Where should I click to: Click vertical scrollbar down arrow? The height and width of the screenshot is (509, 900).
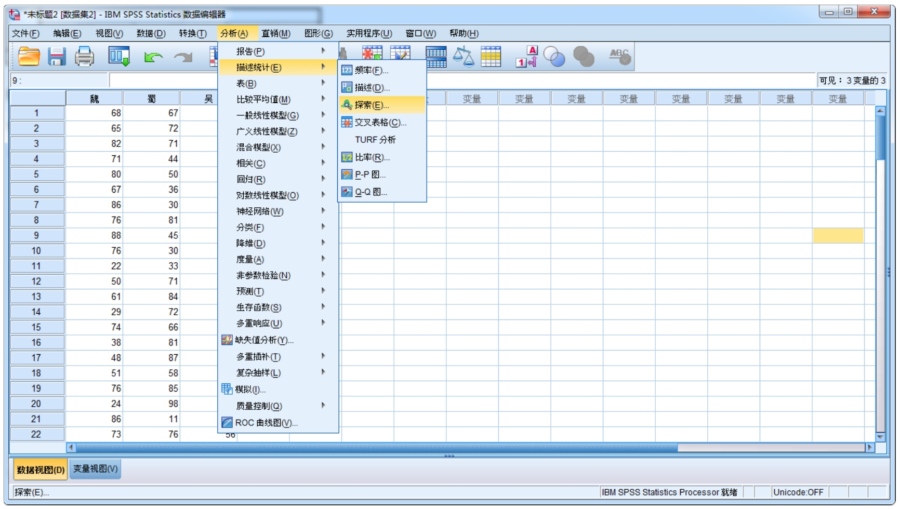[880, 437]
